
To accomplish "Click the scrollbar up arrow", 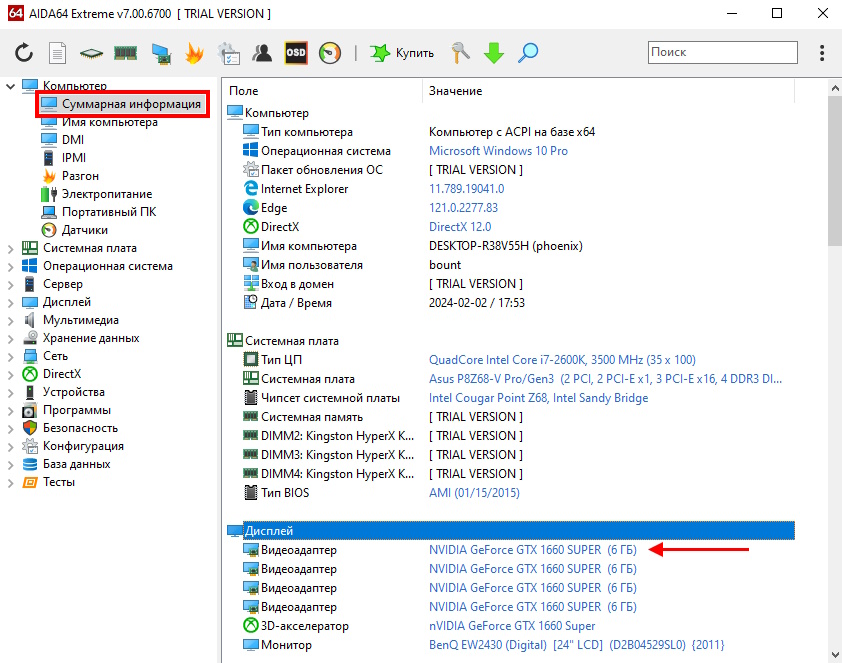I will pos(835,88).
